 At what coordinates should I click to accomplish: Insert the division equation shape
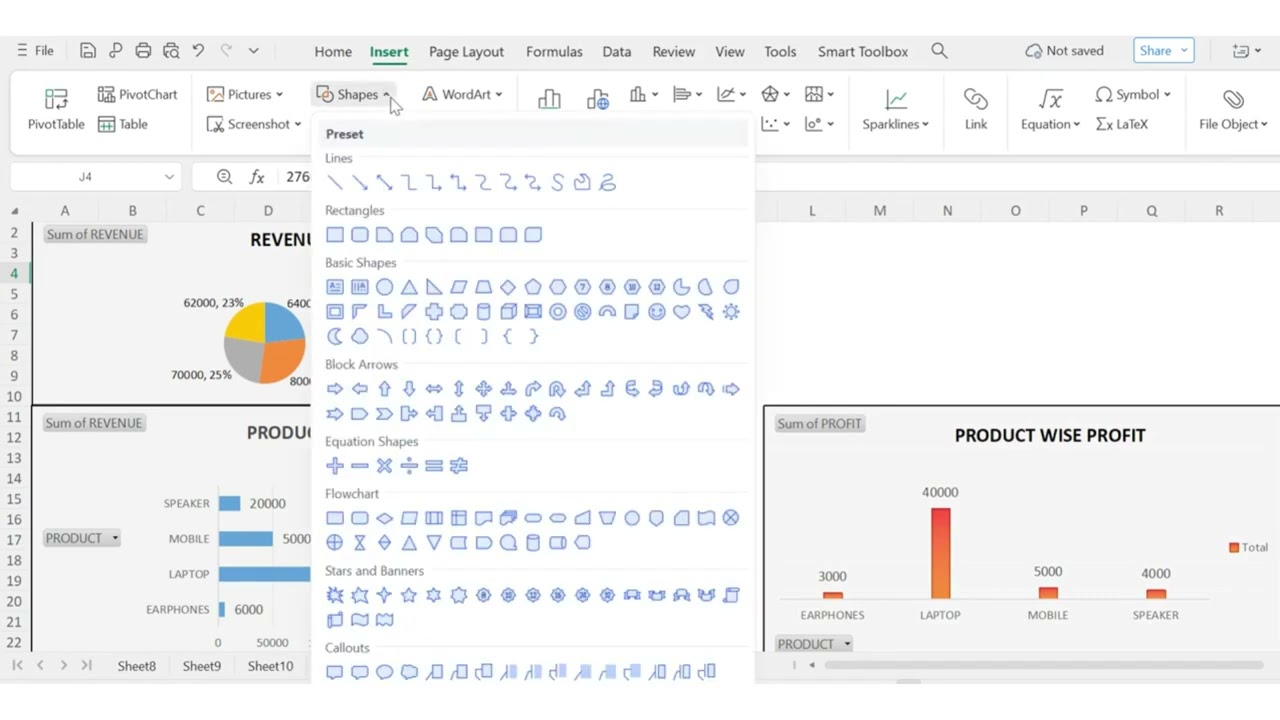pos(409,466)
